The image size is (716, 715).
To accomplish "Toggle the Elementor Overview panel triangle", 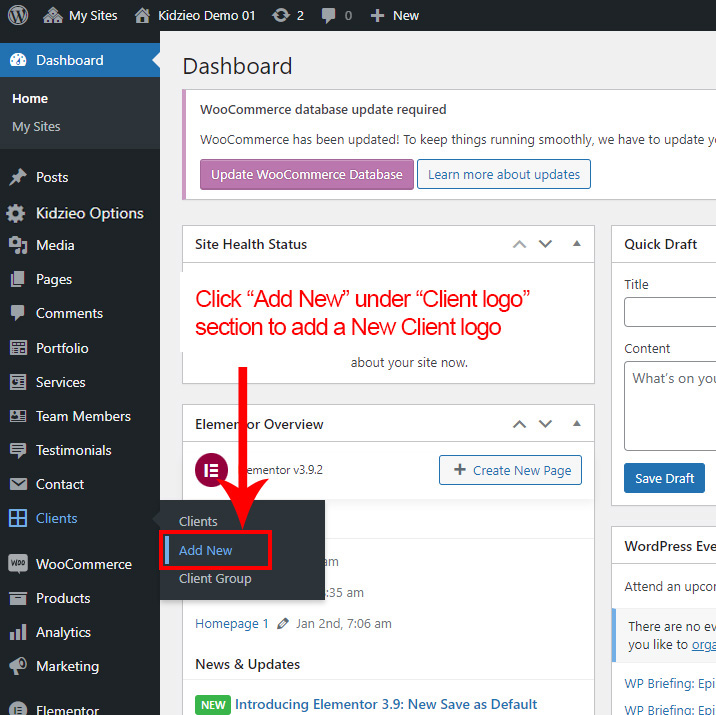I will [576, 424].
